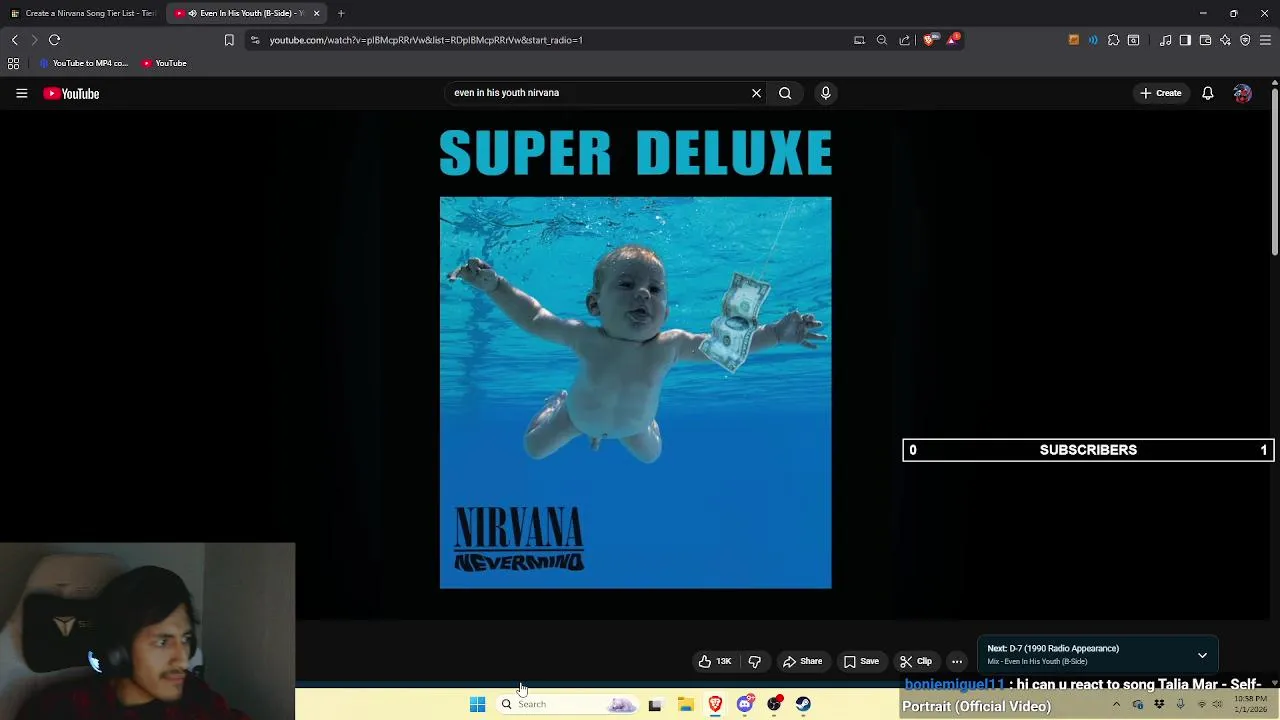Click the Nevermind album cover video
Image resolution: width=1280 pixels, height=720 pixels.
[635, 392]
